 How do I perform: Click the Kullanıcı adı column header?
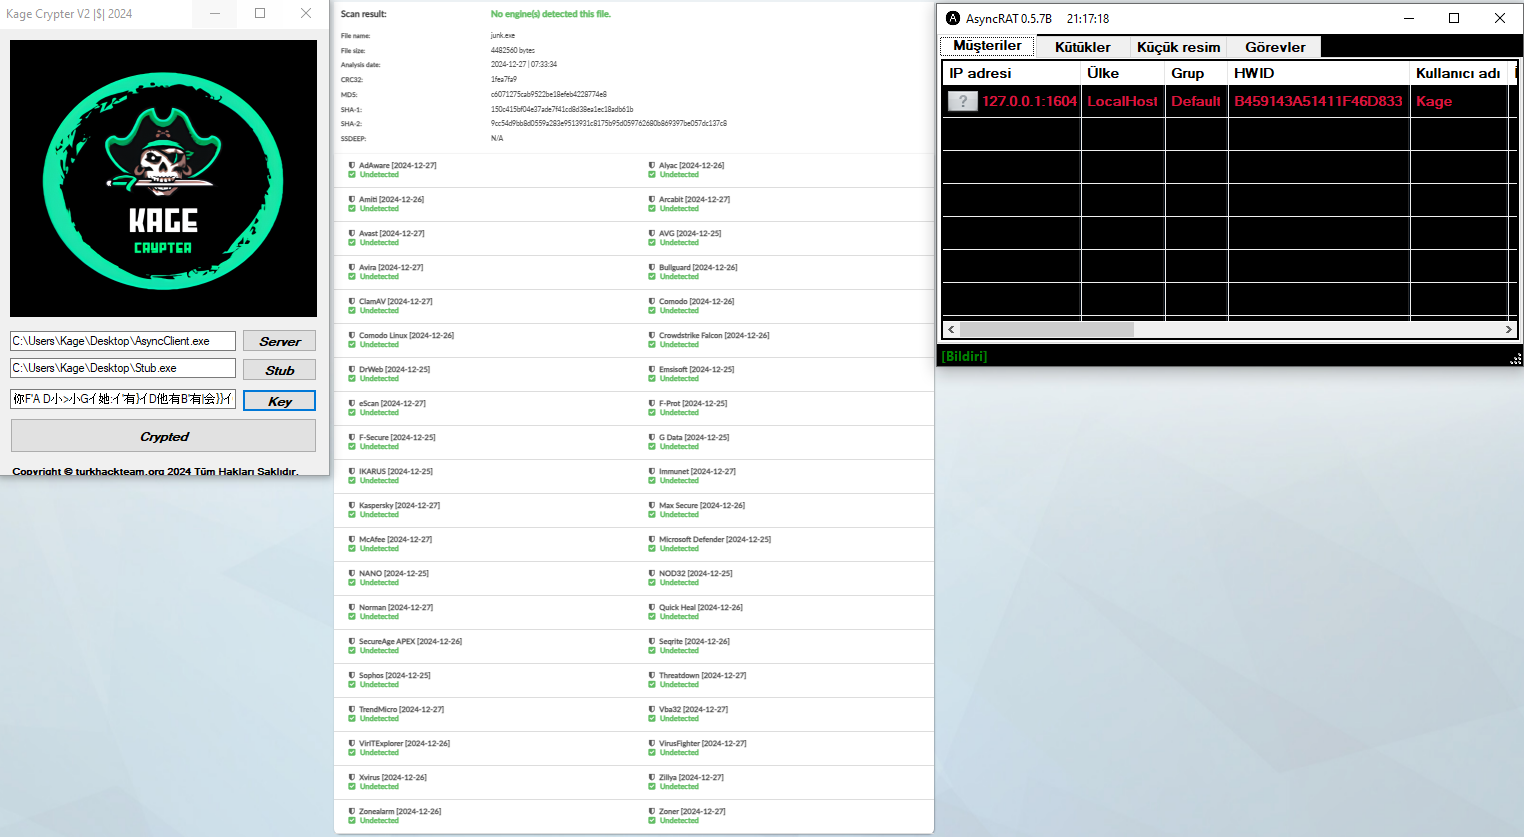click(x=1459, y=73)
